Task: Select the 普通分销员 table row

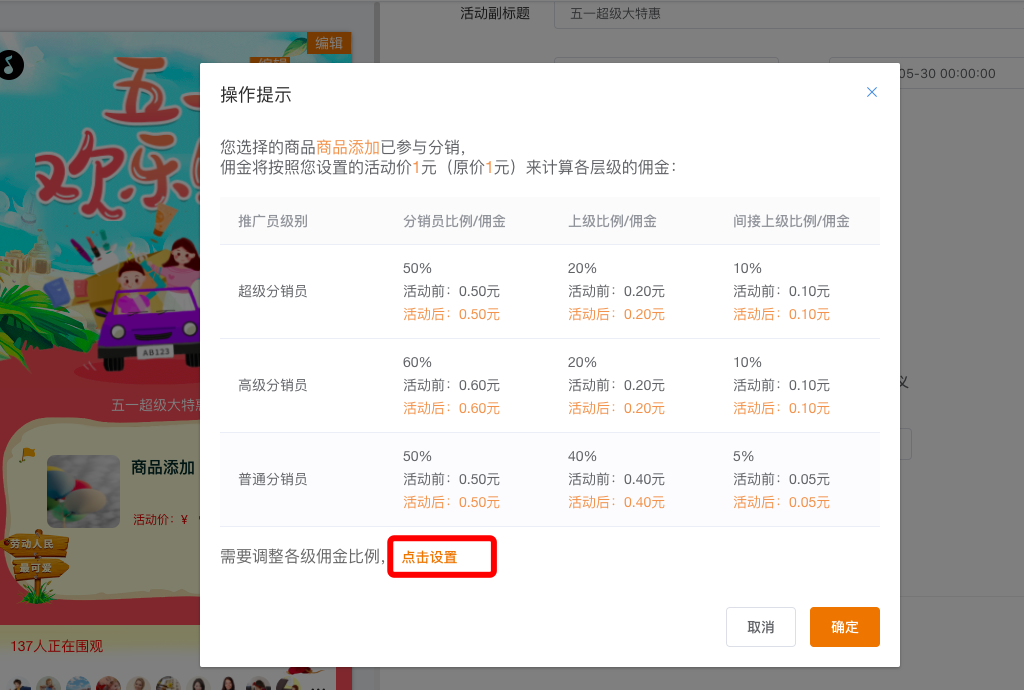Action: (550, 479)
